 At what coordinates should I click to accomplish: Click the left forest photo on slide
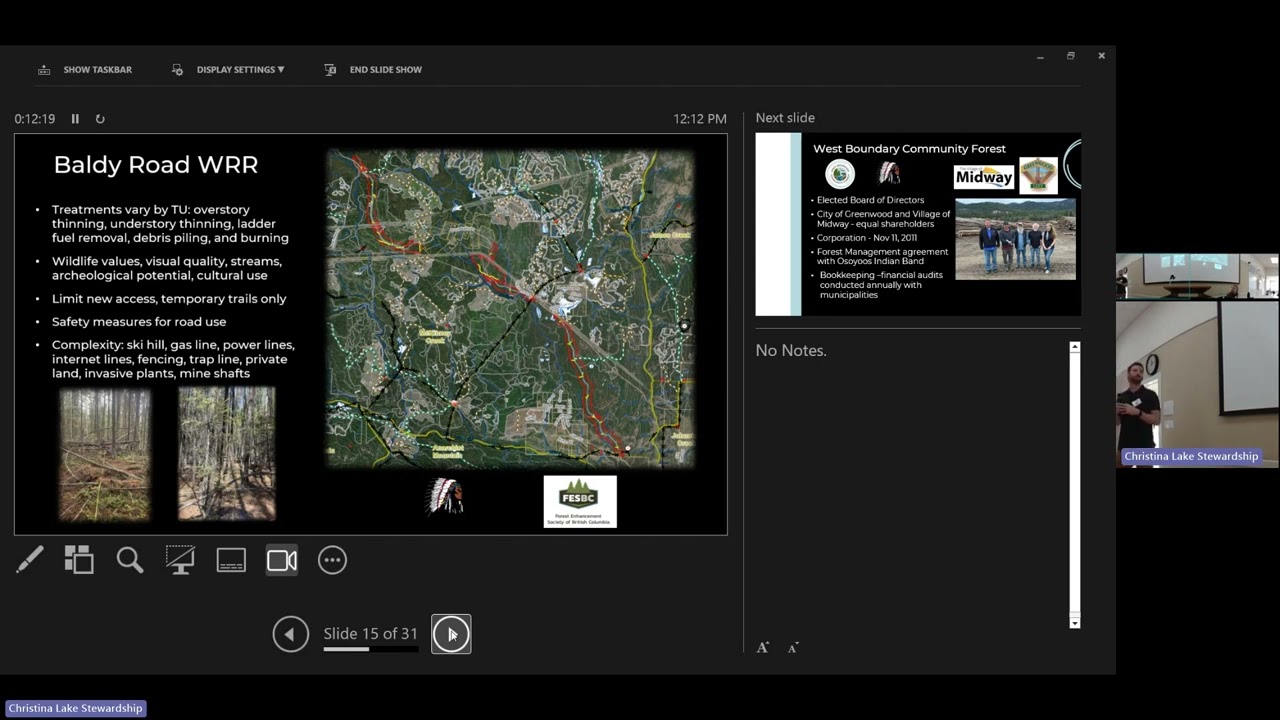105,455
